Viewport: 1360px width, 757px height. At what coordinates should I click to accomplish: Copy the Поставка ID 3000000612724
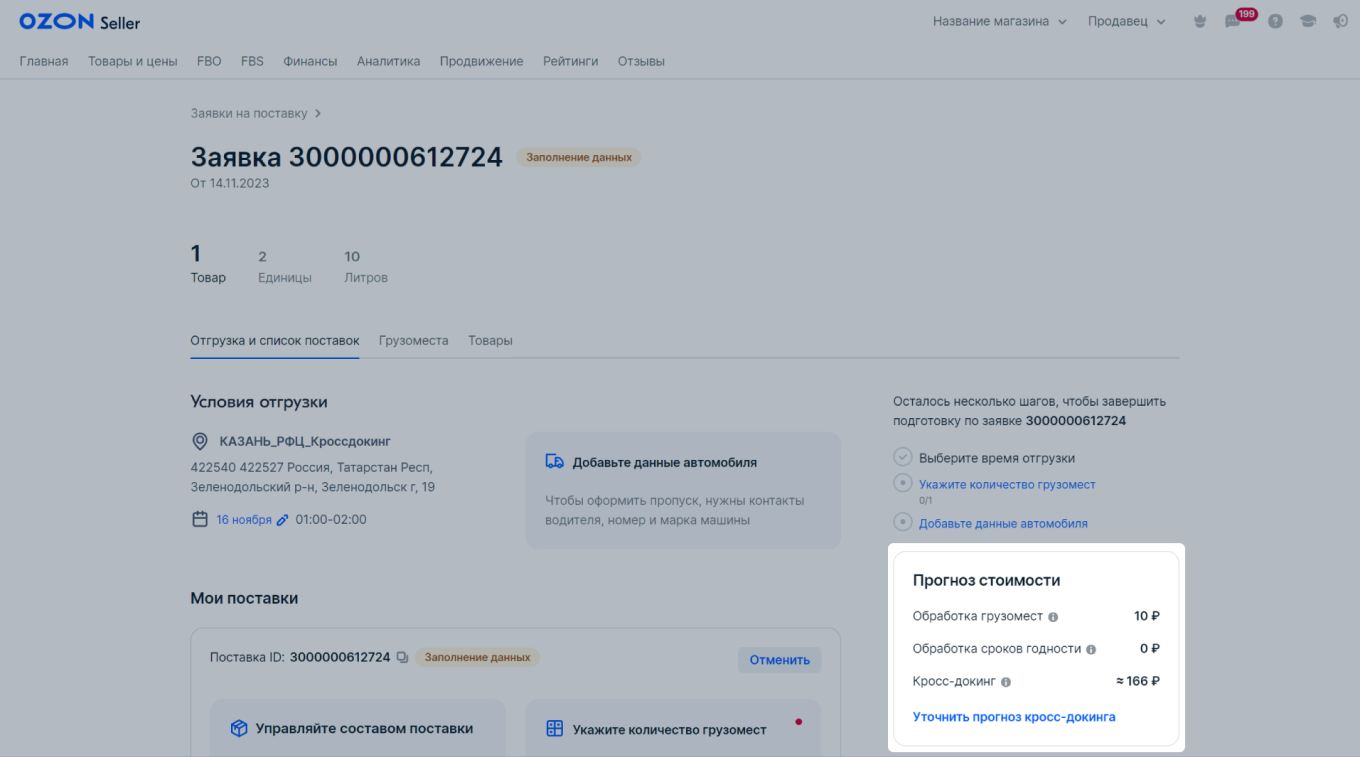402,657
